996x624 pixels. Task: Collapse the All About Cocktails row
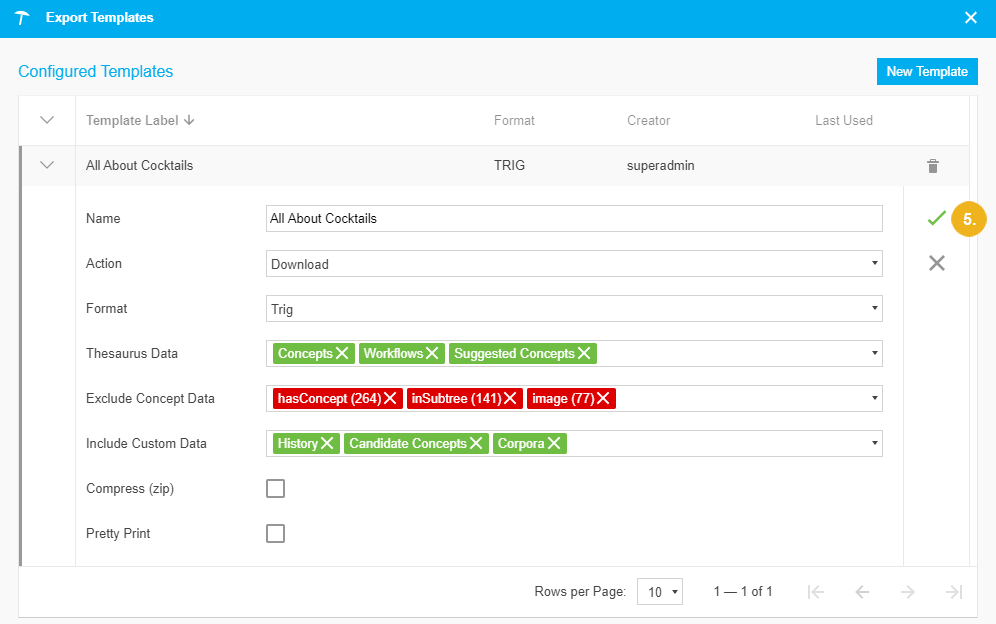point(47,166)
